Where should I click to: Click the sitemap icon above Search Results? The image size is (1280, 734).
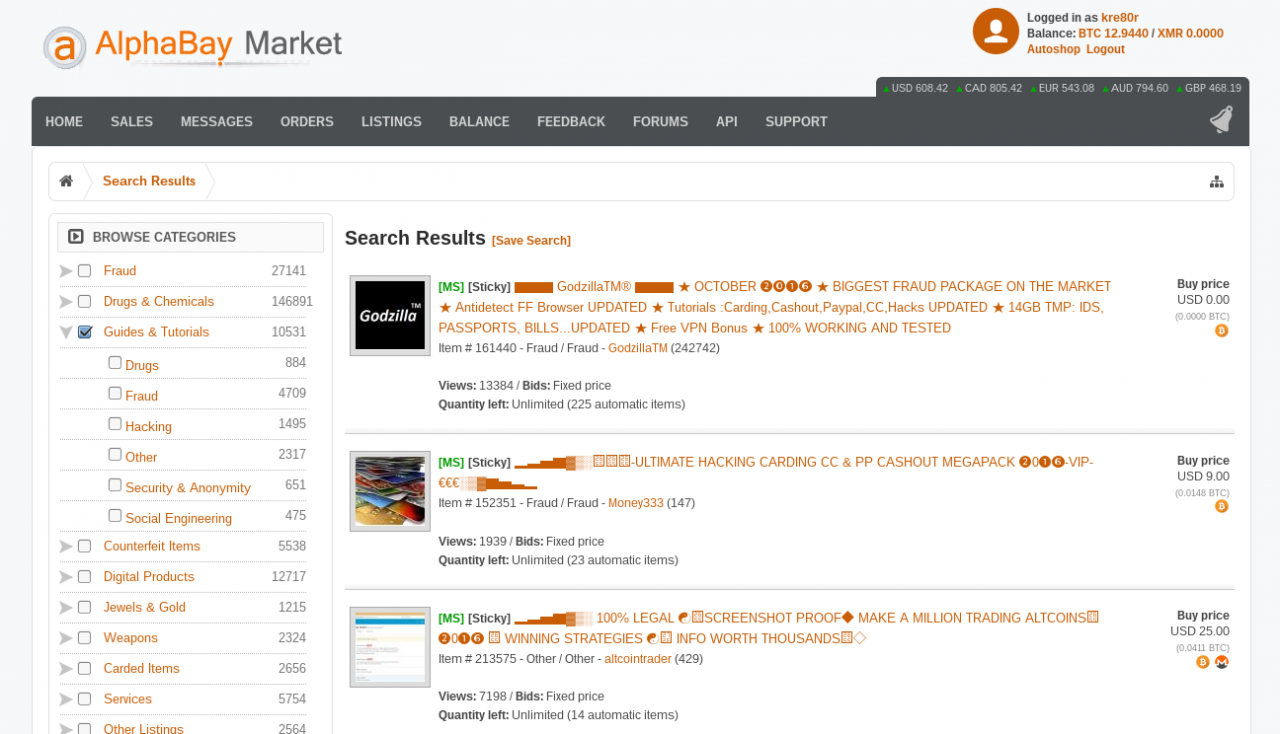(x=1217, y=181)
